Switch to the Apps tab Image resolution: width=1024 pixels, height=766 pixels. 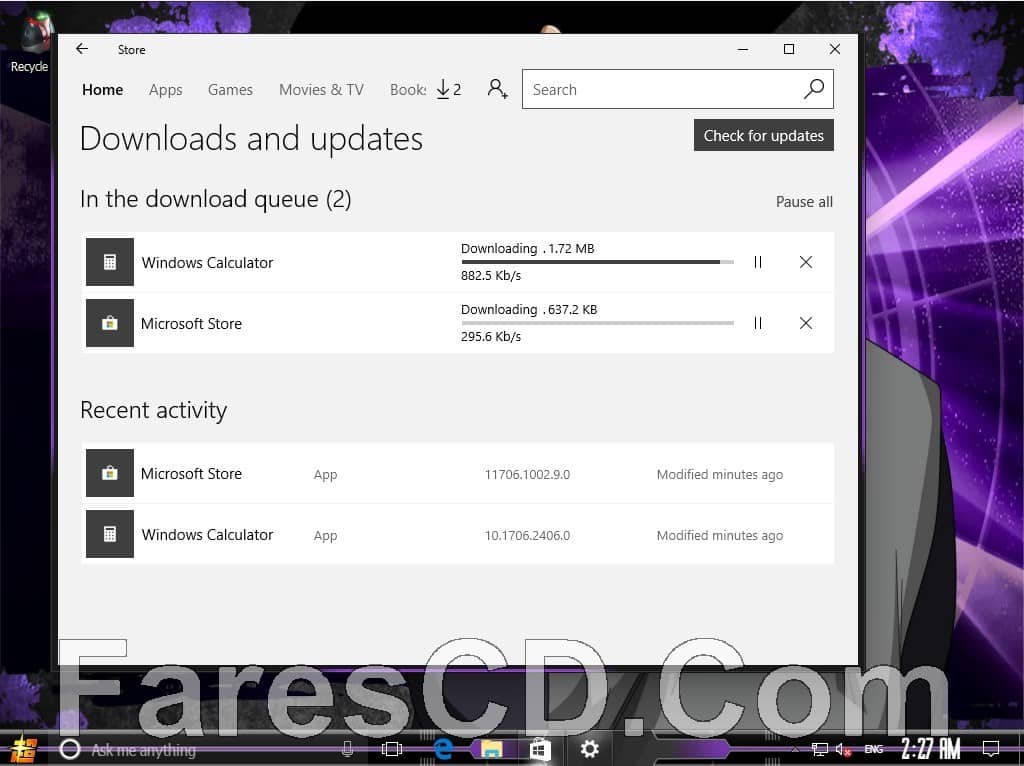pyautogui.click(x=165, y=89)
